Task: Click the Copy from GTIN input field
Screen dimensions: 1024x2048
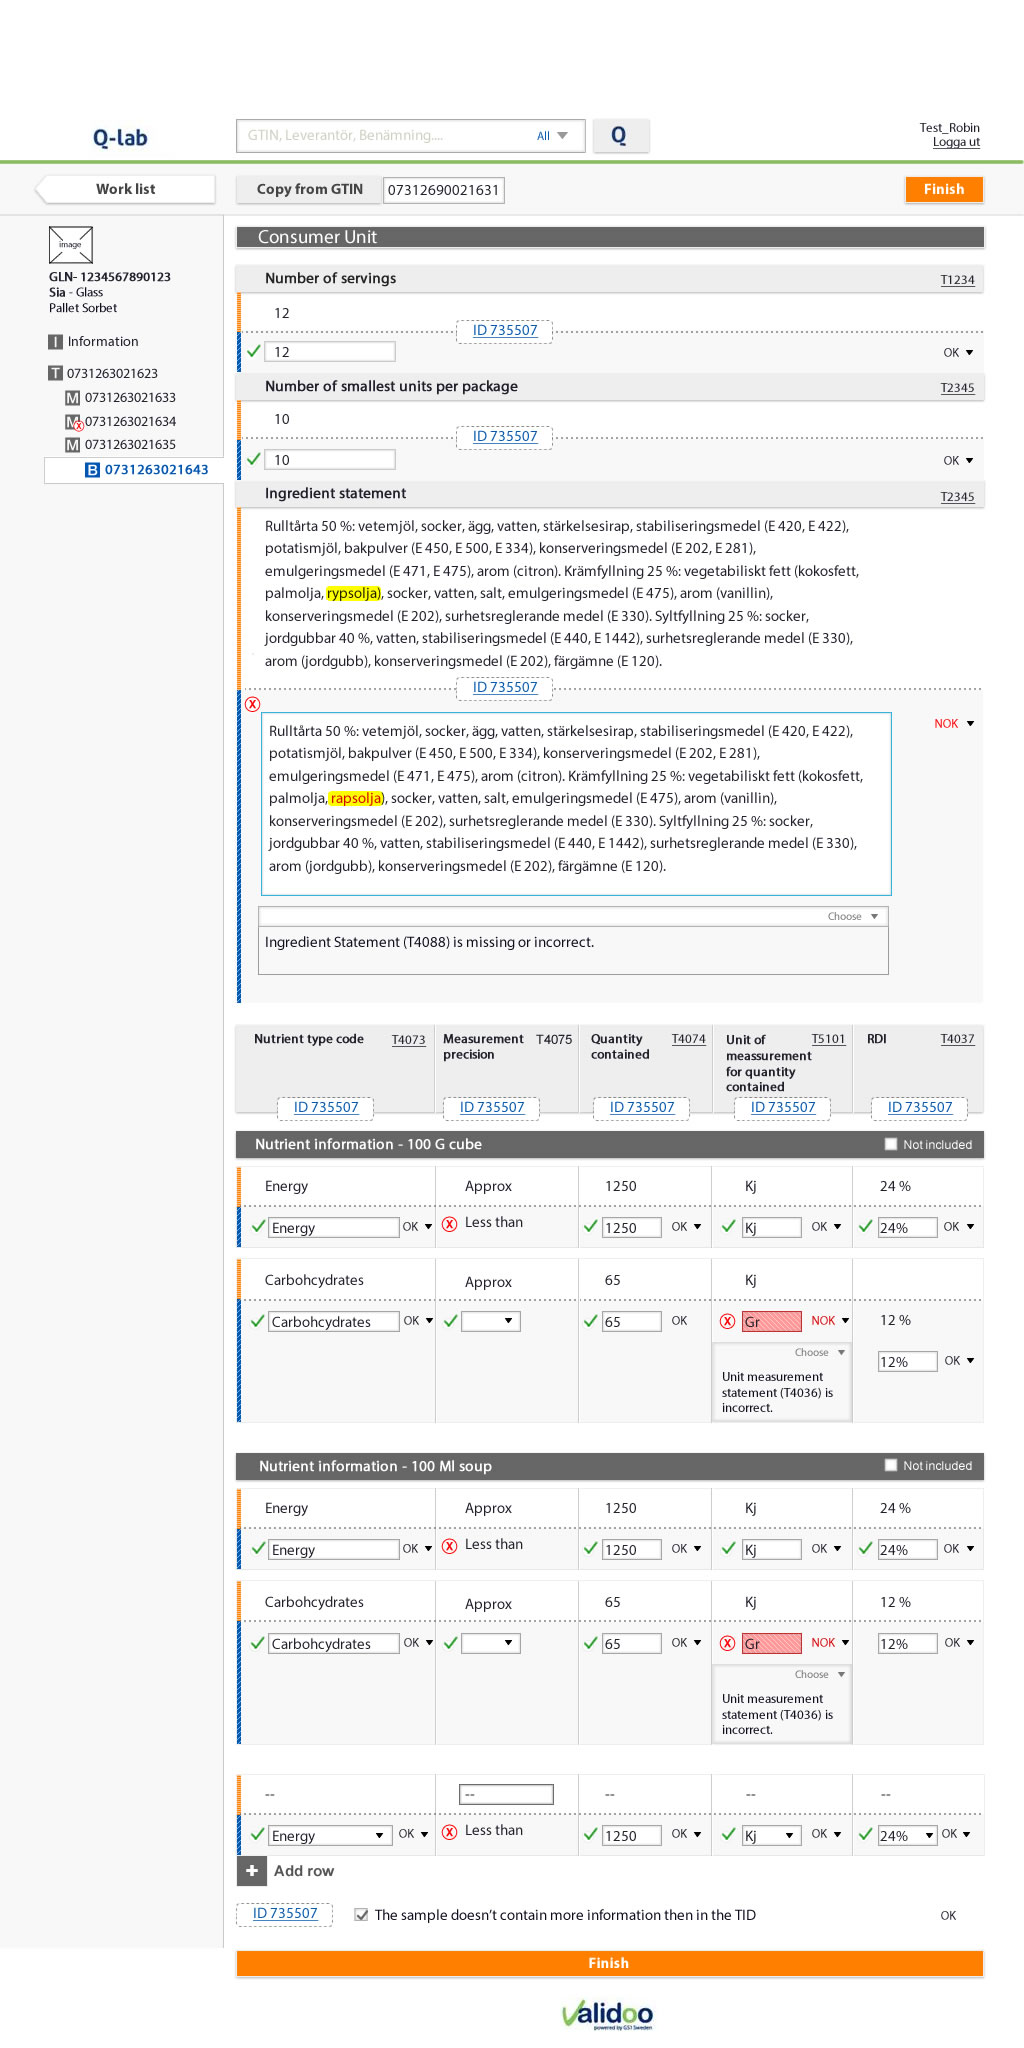Action: (444, 190)
